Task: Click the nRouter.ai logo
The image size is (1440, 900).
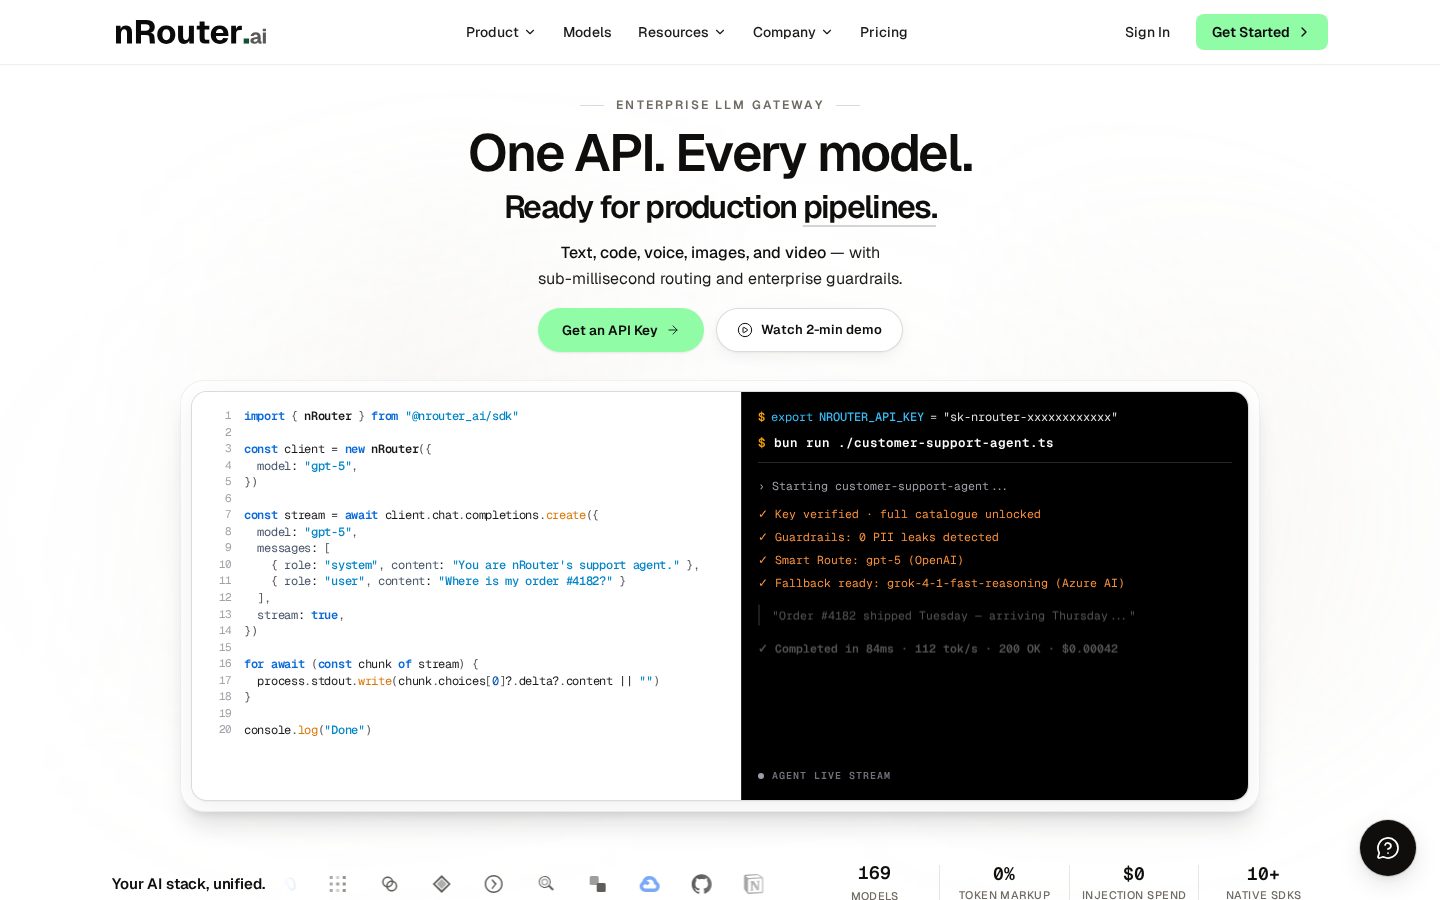Action: [191, 32]
